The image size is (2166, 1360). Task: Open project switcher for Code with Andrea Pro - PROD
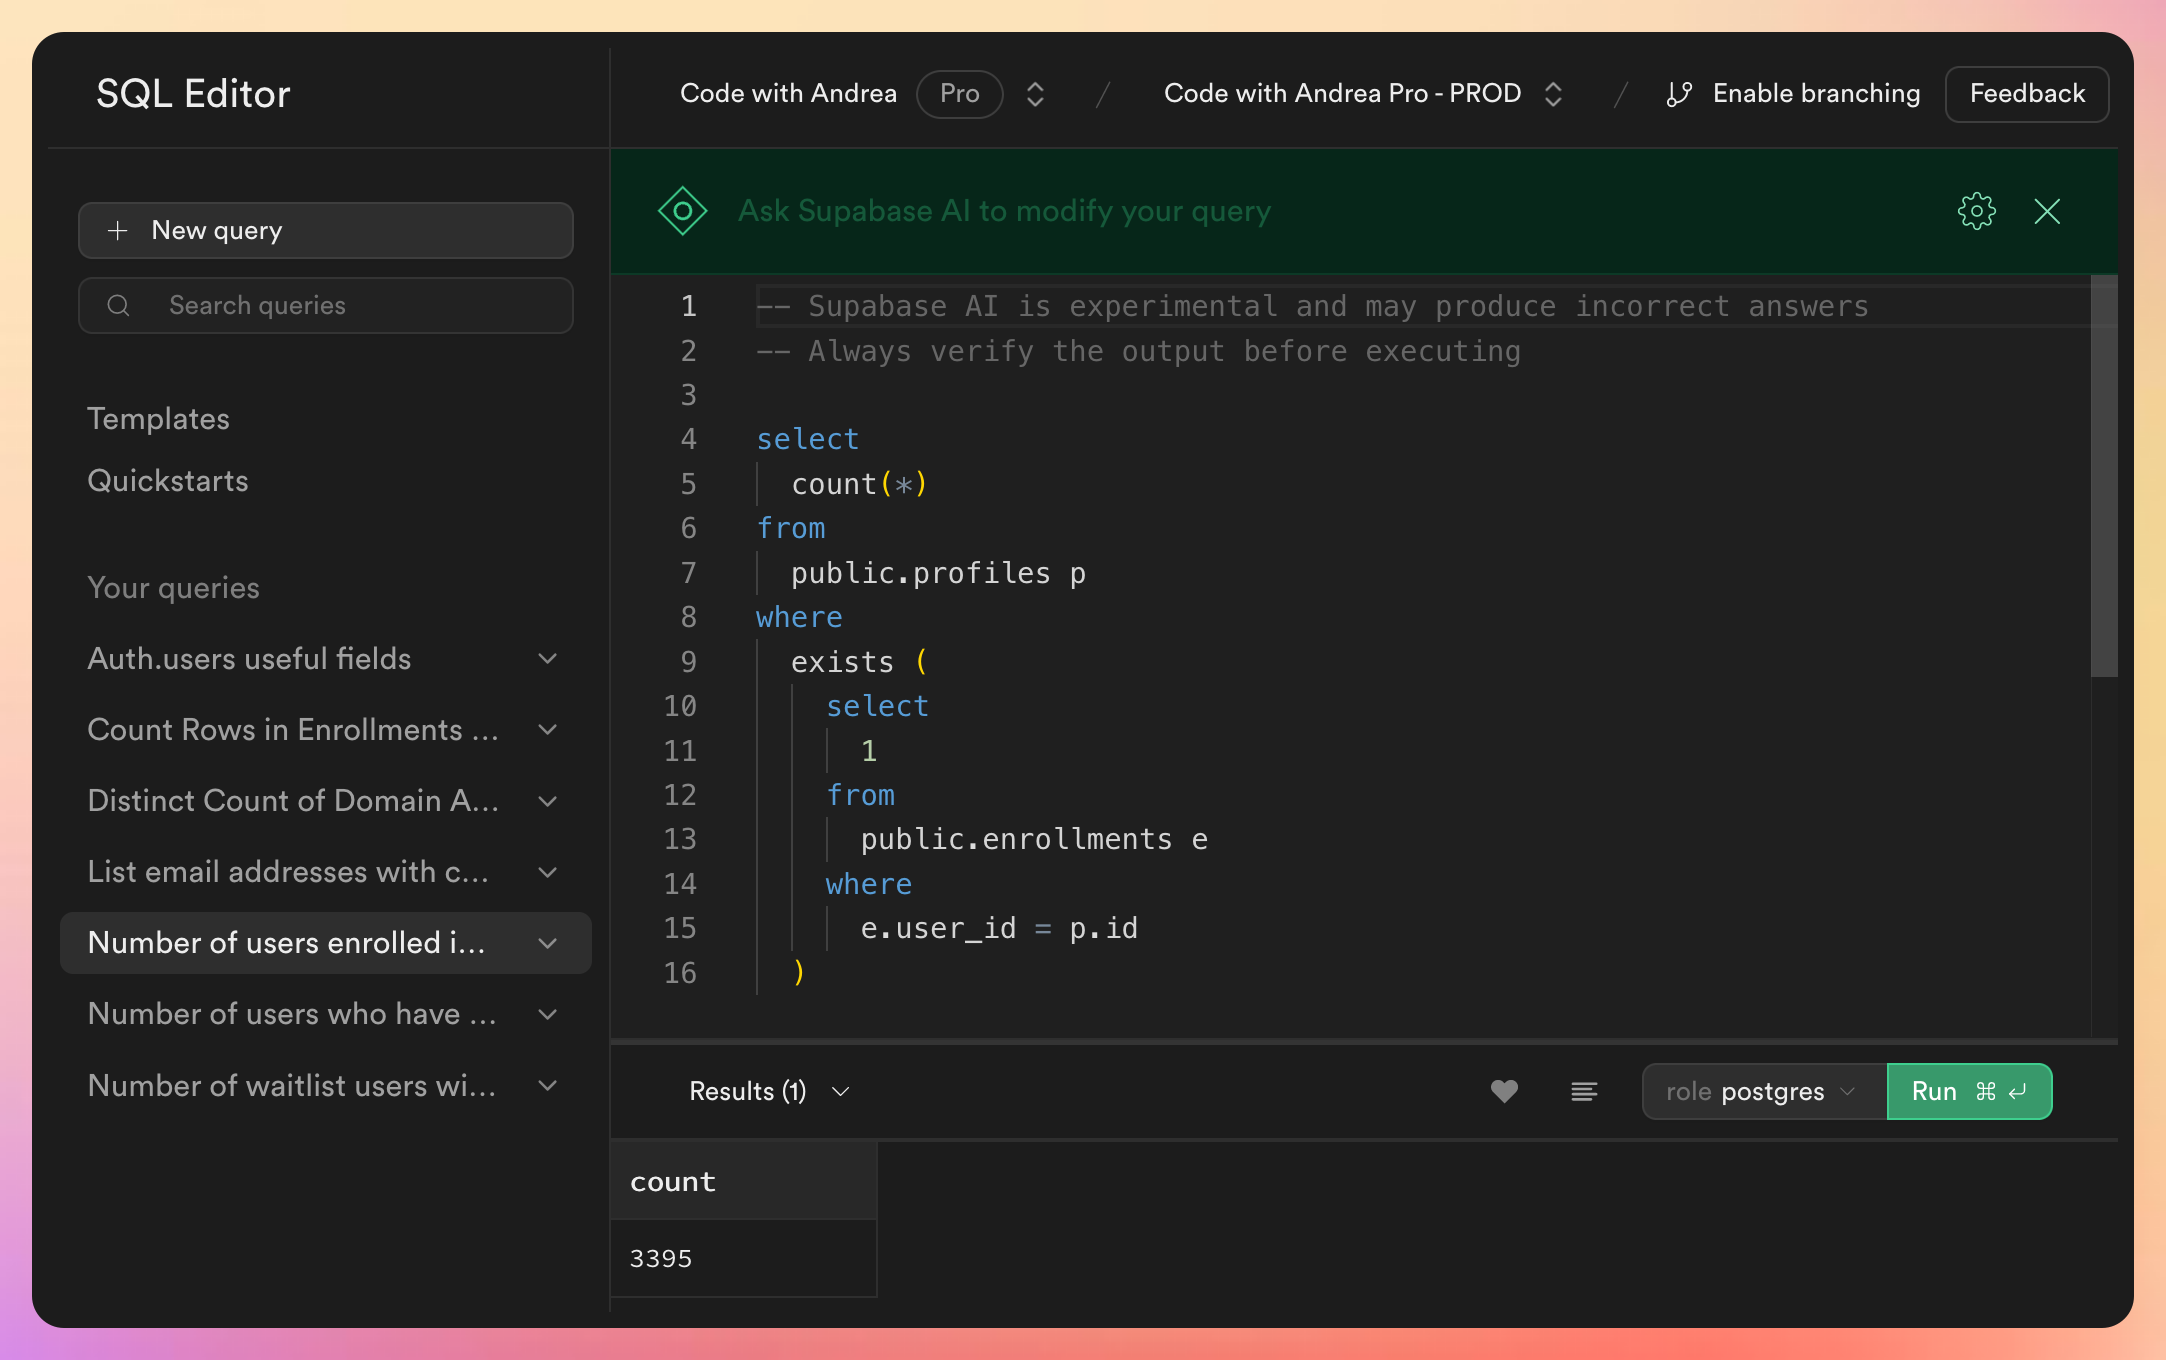[1553, 94]
